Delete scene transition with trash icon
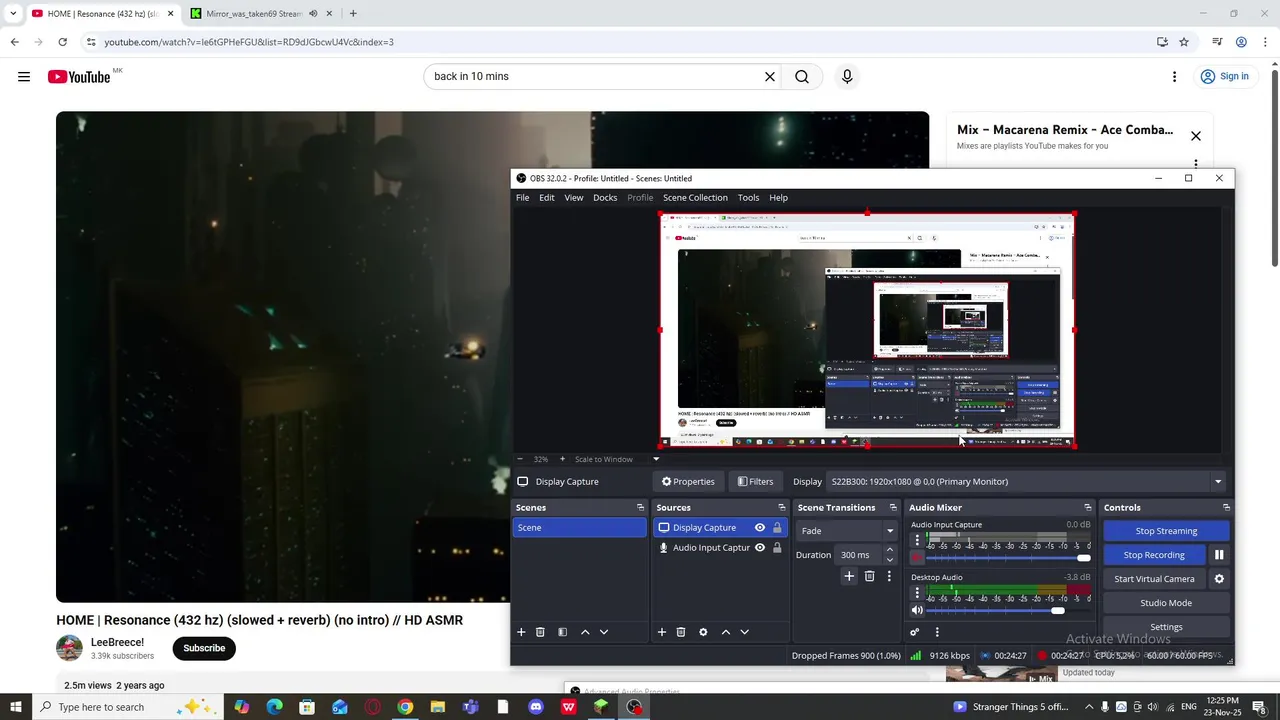This screenshot has height=720, width=1280. click(x=869, y=576)
